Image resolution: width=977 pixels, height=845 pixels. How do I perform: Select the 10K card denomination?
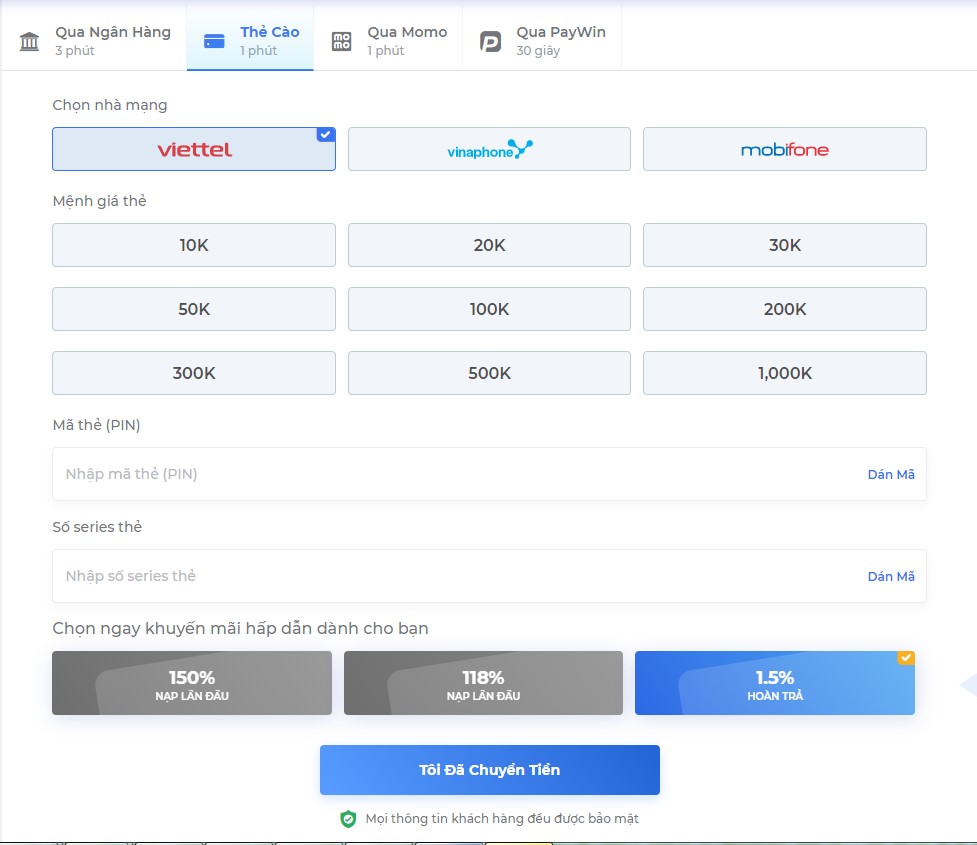tap(194, 245)
